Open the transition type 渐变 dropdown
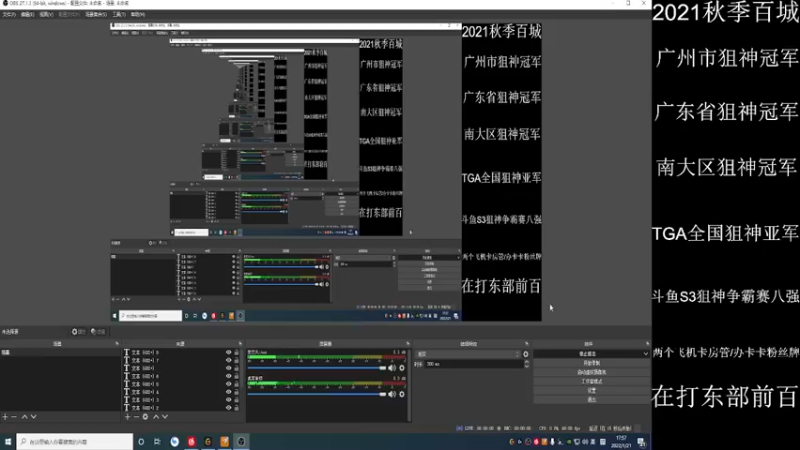 tap(468, 354)
